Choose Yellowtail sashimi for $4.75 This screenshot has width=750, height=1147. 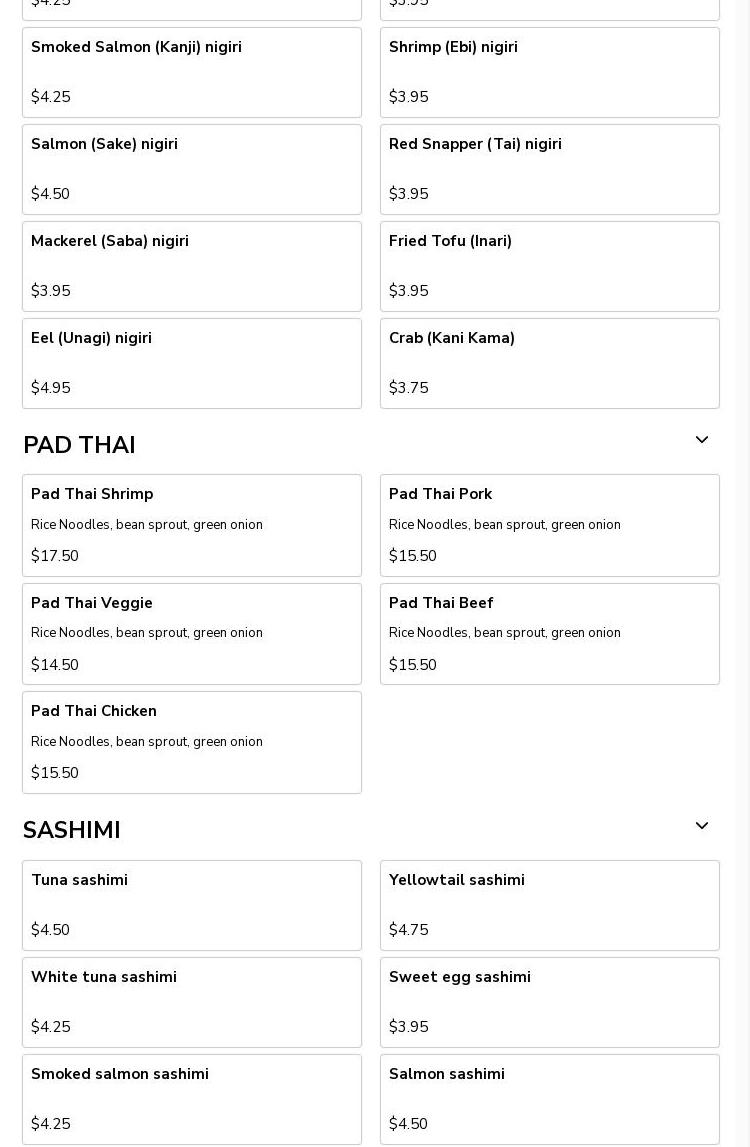click(549, 905)
